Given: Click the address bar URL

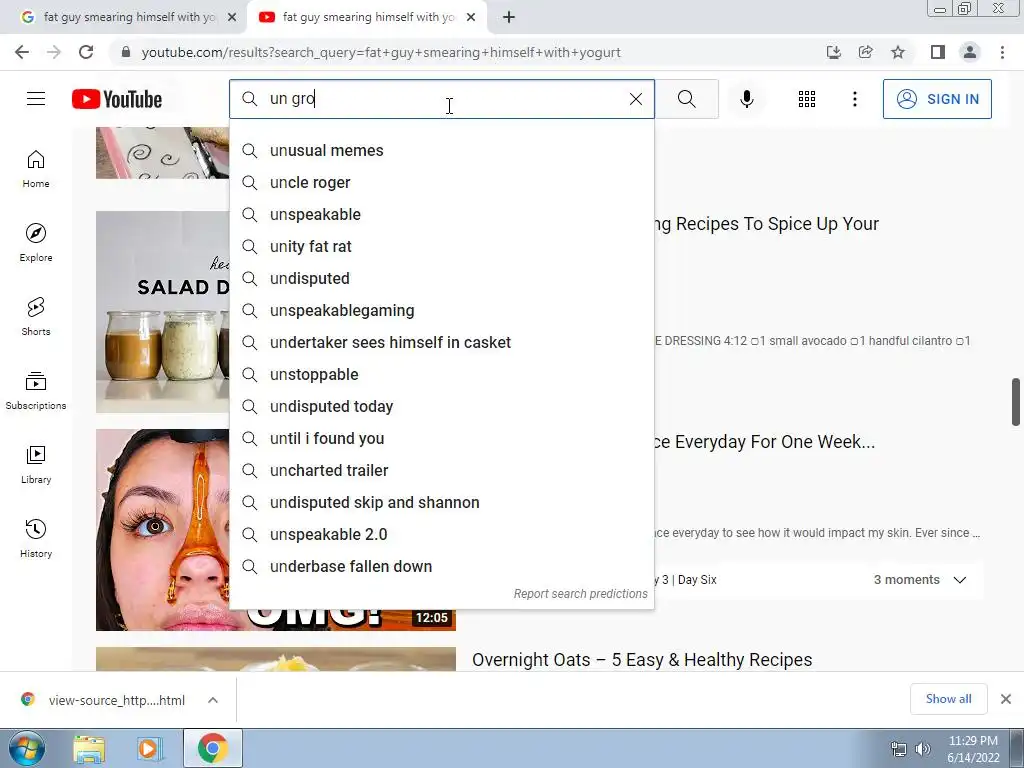Looking at the screenshot, I should [381, 52].
